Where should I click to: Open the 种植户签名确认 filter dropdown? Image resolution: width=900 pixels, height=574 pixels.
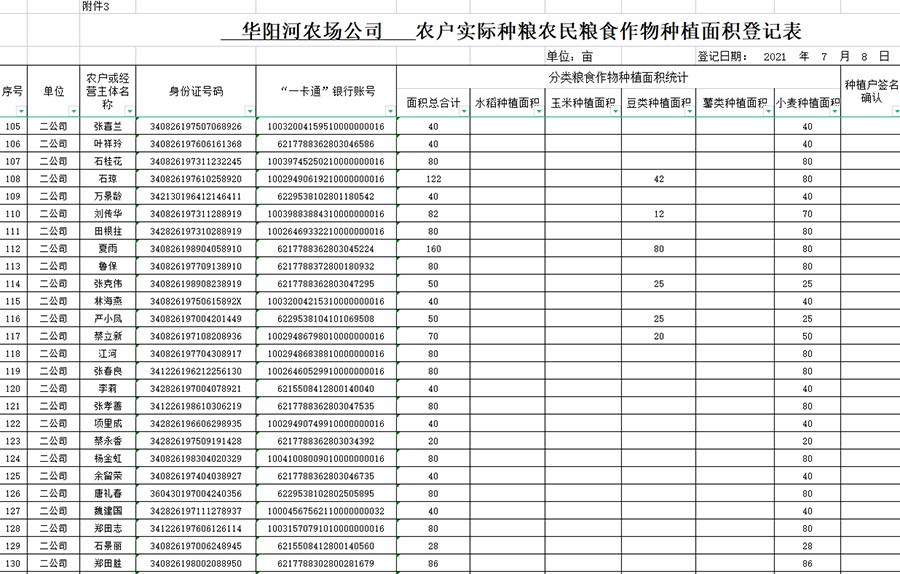pos(893,111)
